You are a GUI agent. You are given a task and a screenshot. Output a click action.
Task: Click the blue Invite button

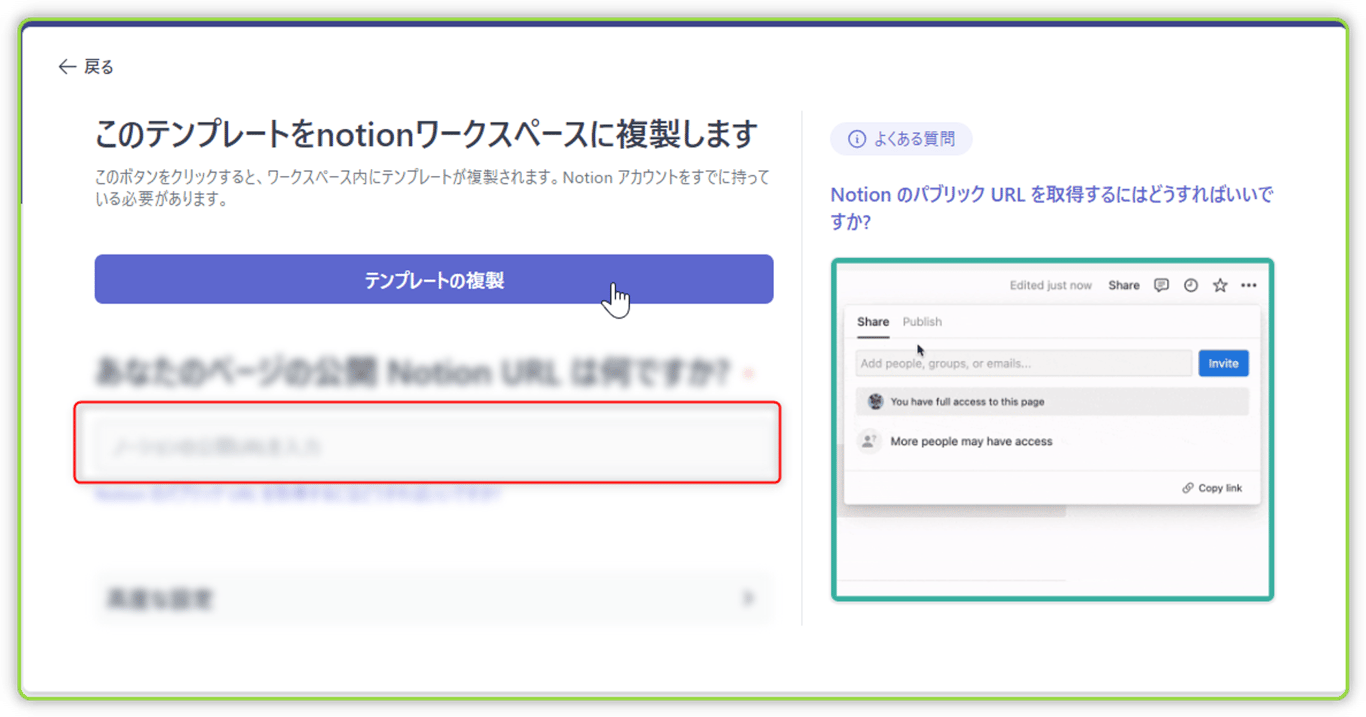tap(1223, 364)
